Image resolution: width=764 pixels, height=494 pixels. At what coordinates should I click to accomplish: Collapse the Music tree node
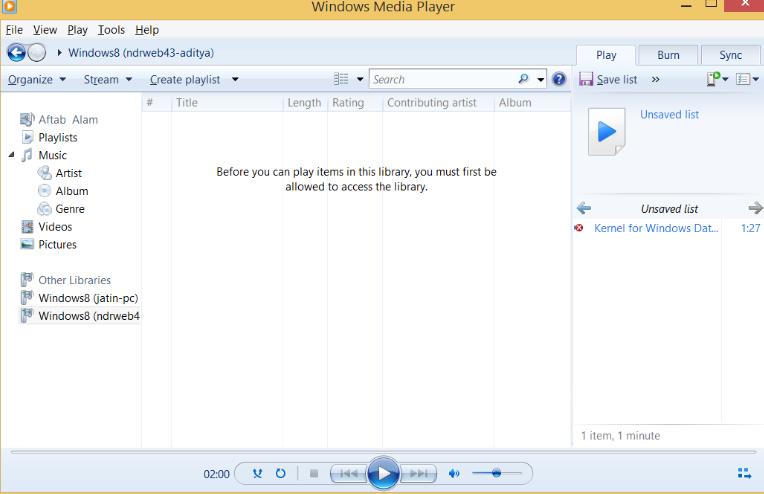click(x=12, y=155)
